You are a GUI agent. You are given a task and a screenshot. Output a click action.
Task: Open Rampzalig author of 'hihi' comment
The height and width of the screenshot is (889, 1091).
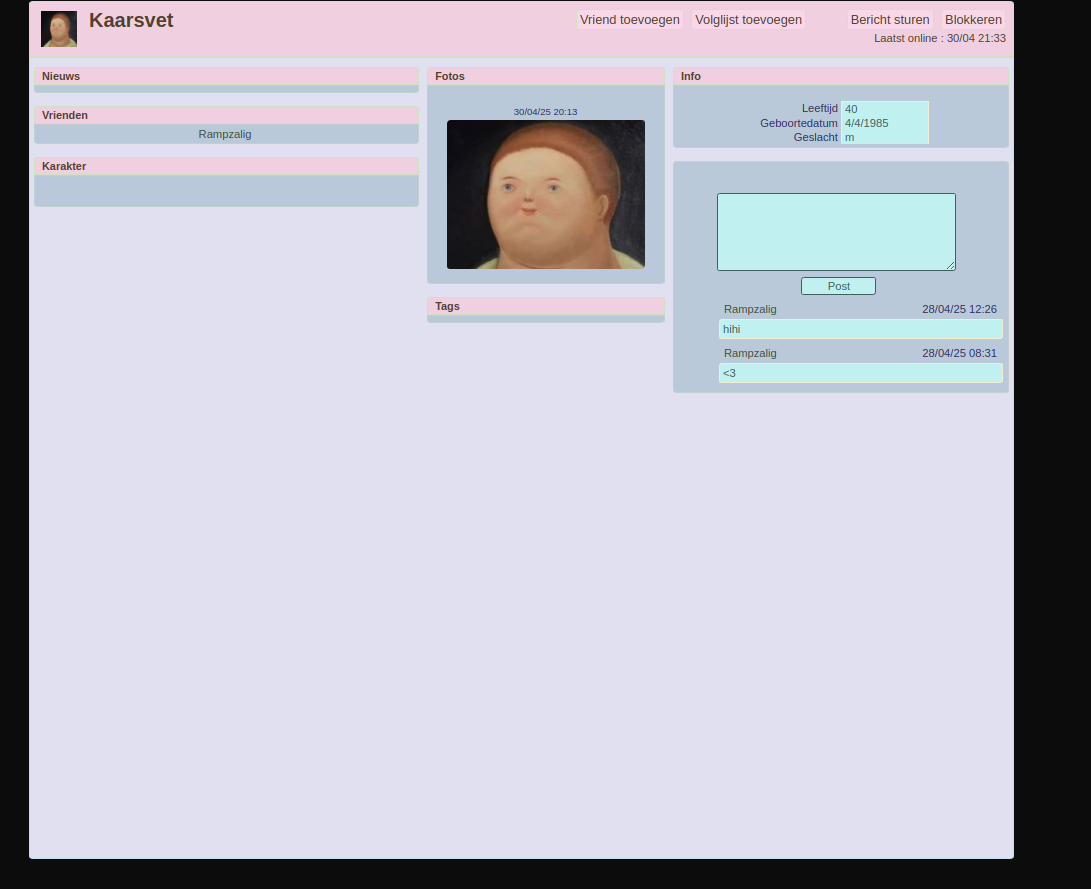(x=750, y=309)
